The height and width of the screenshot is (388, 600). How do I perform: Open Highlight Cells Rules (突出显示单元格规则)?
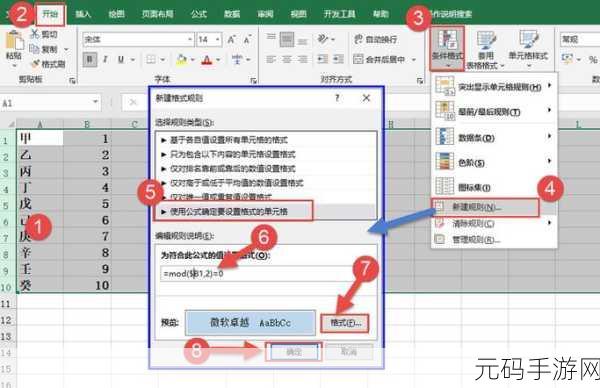(494, 86)
